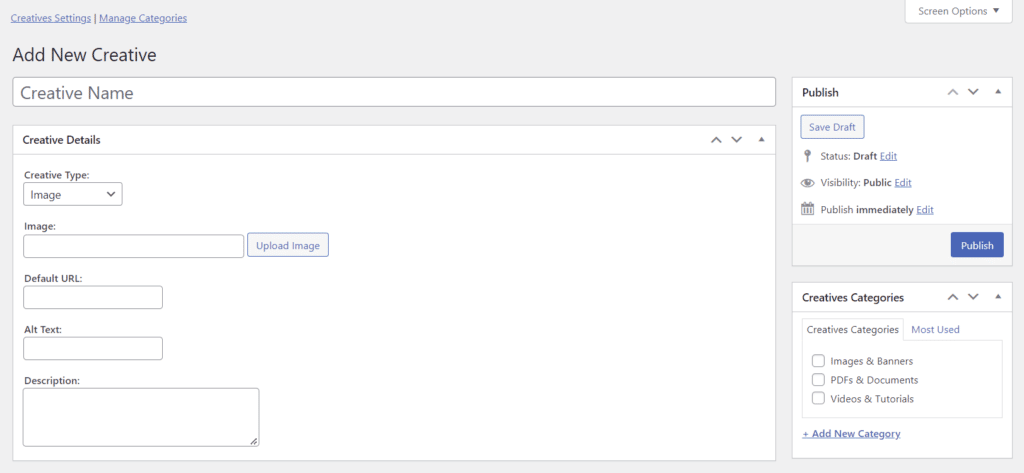Open the Manage Categories link
This screenshot has height=473, width=1024.
(x=143, y=18)
